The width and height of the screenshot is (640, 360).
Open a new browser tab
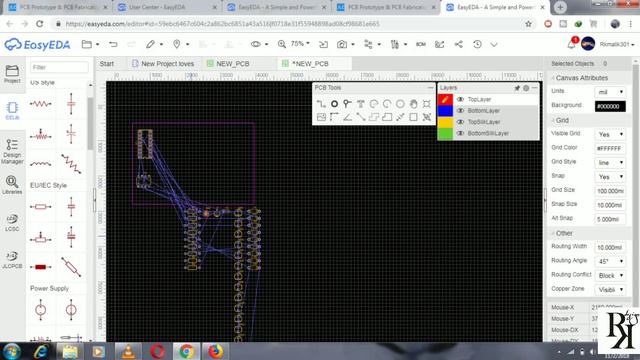560,7
